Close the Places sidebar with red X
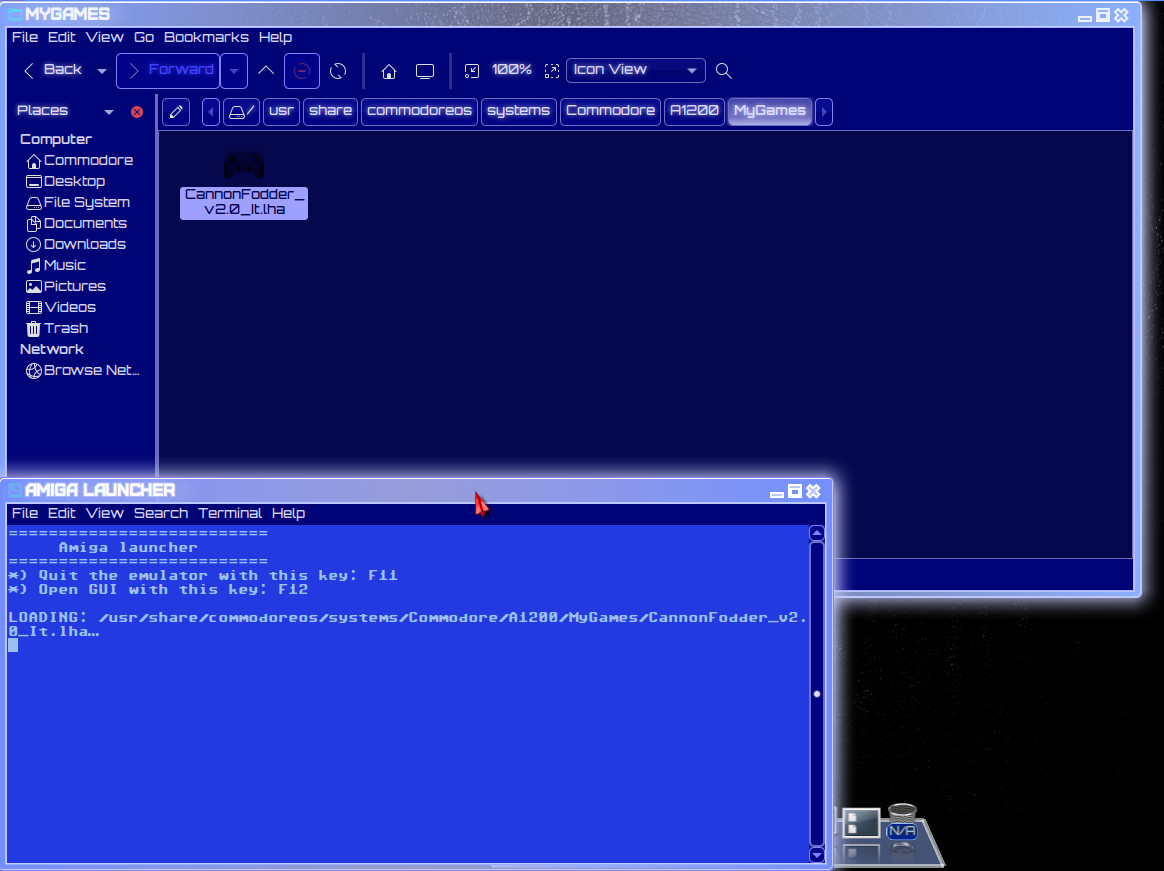The width and height of the screenshot is (1164, 871). click(137, 112)
